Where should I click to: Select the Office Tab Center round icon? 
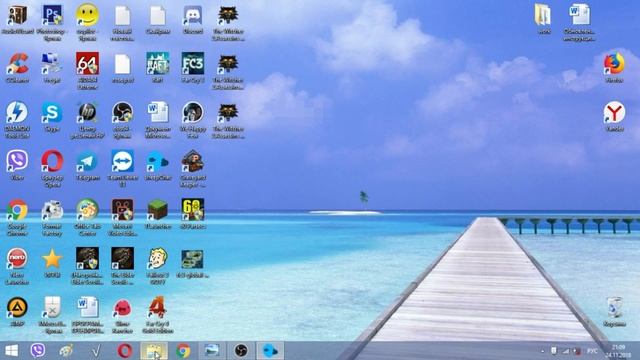(87, 210)
